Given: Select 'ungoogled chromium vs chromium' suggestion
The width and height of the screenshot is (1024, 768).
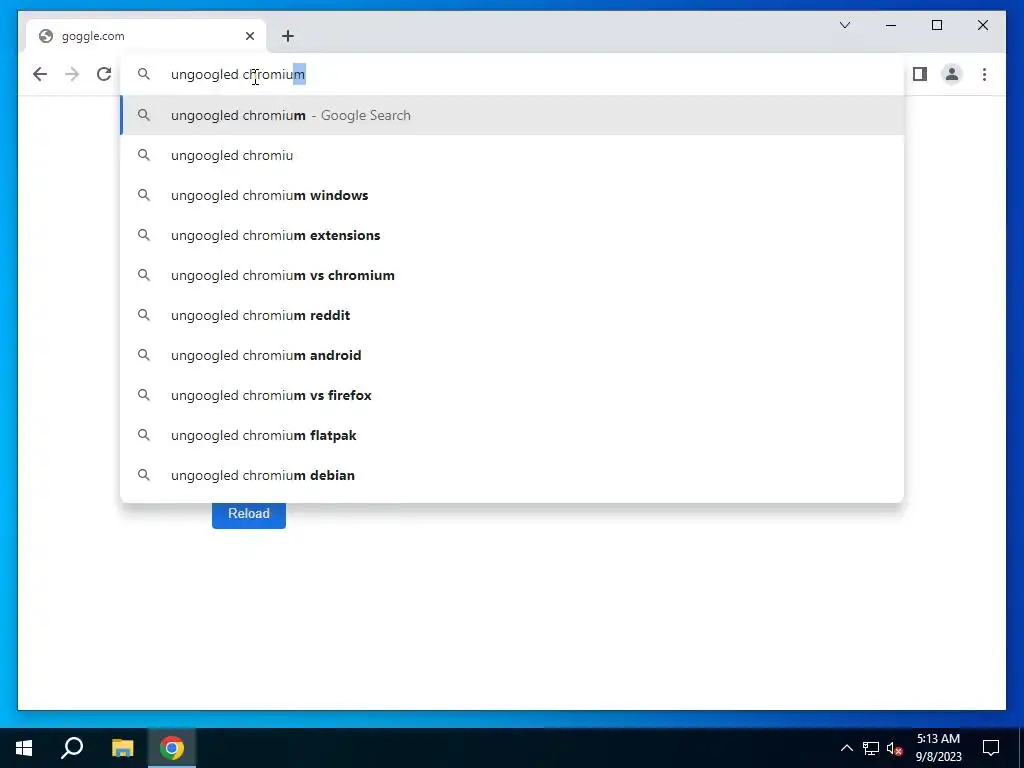Looking at the screenshot, I should pyautogui.click(x=513, y=275).
